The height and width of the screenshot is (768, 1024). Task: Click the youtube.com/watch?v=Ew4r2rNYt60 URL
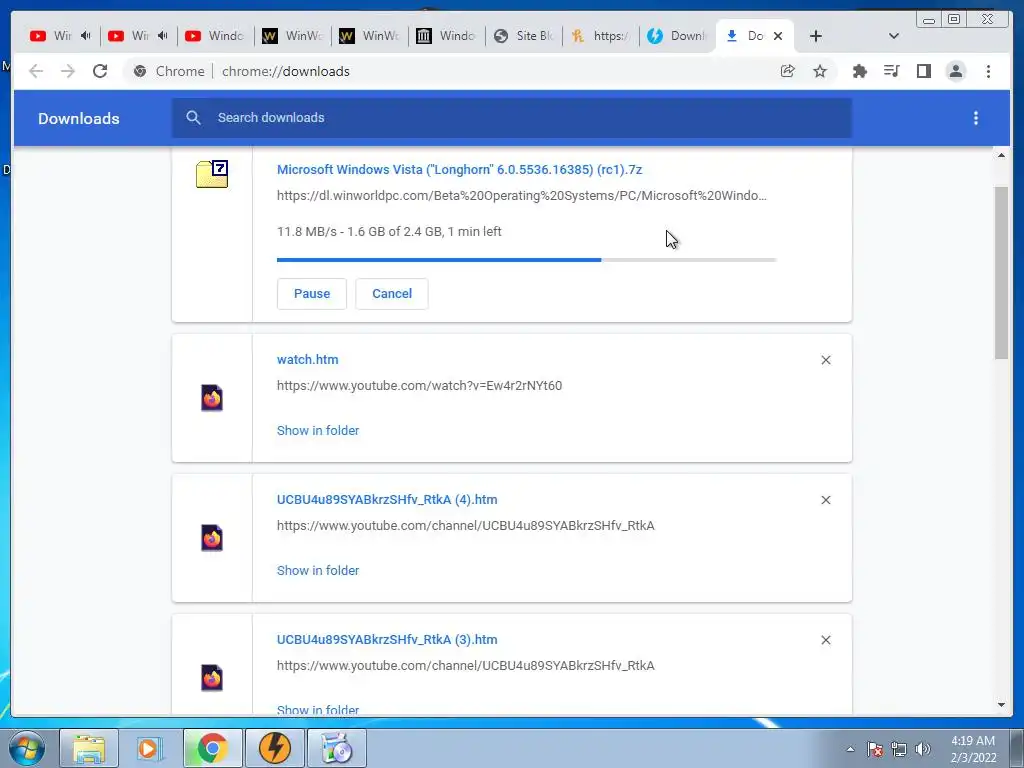point(419,386)
